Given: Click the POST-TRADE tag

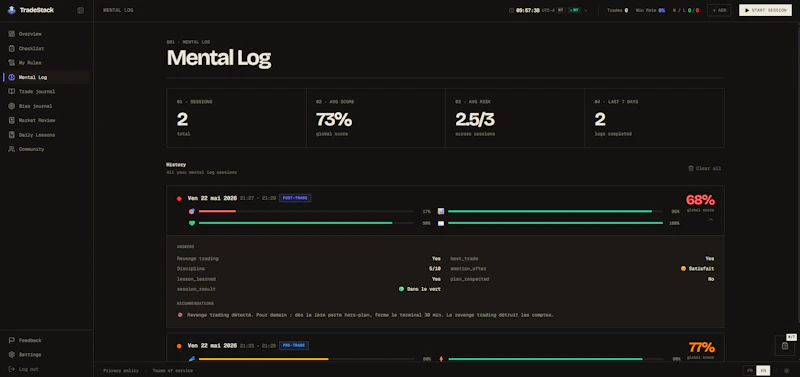Looking at the screenshot, I should 295,198.
